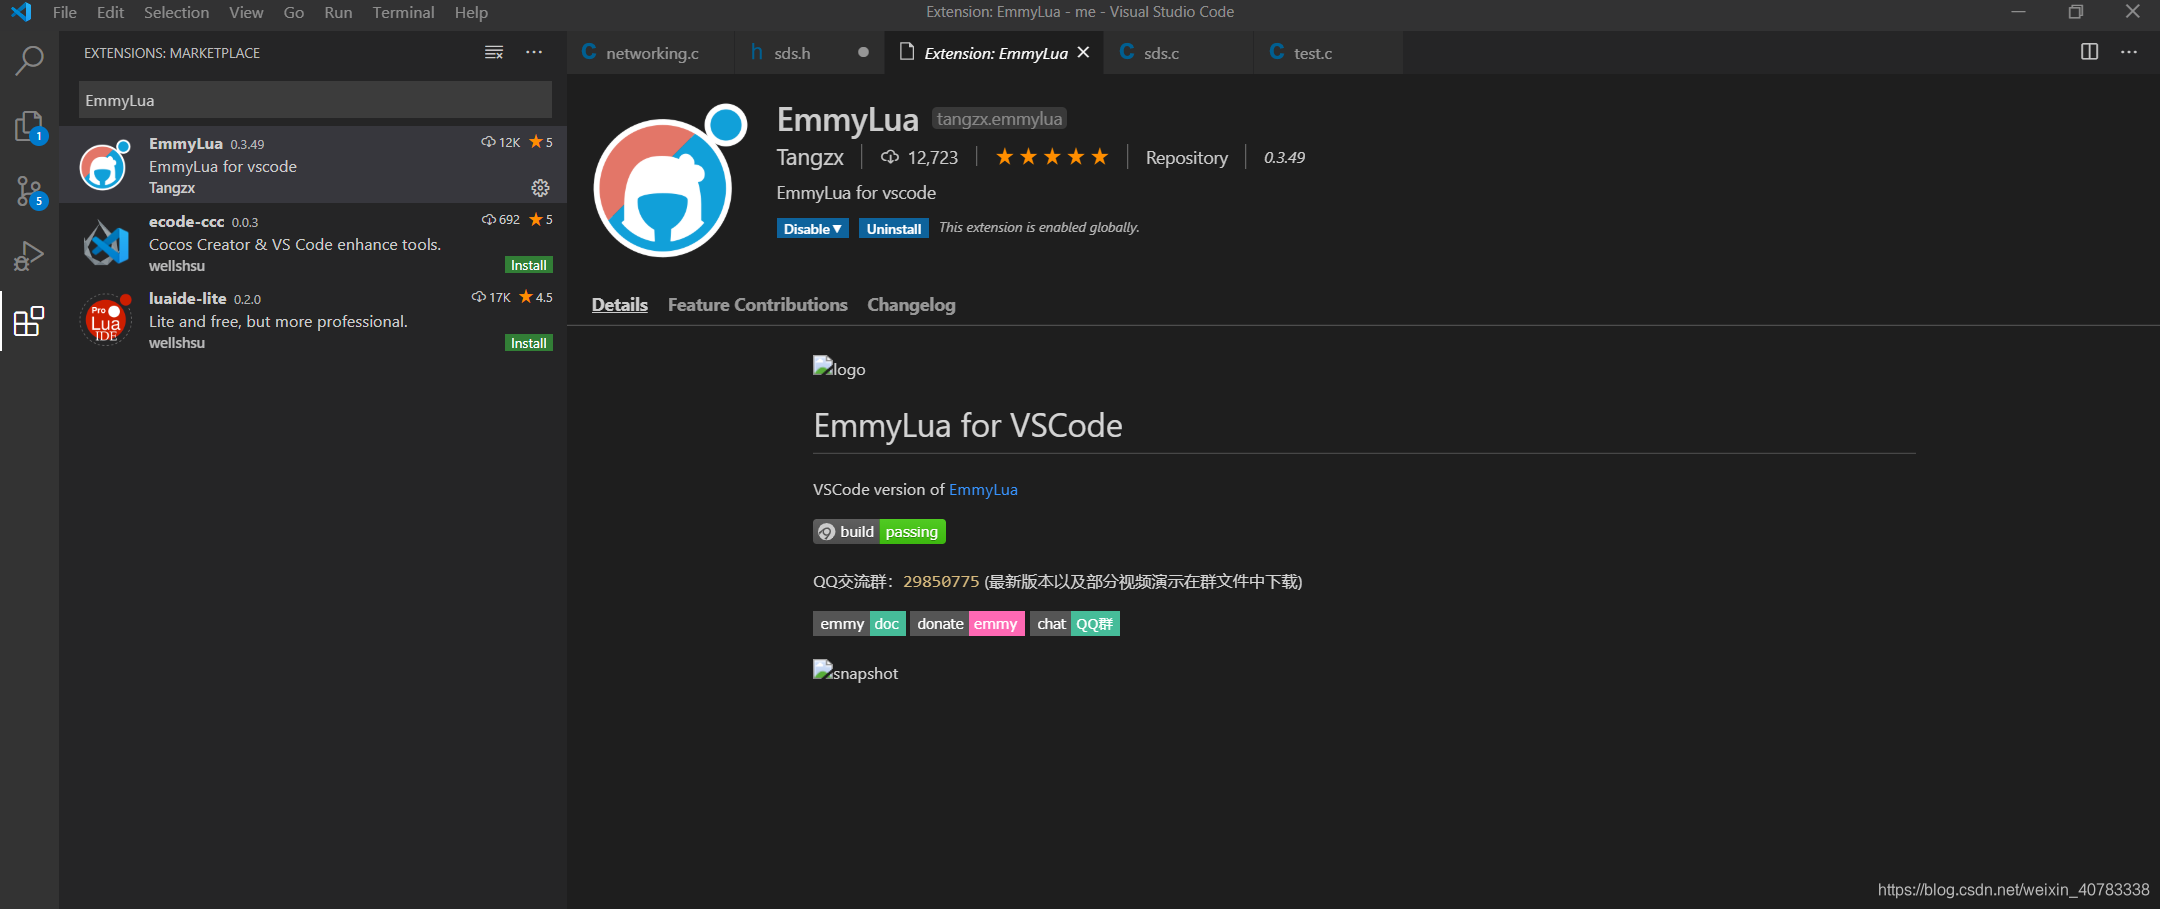Click the 12,723 install count

(x=919, y=157)
